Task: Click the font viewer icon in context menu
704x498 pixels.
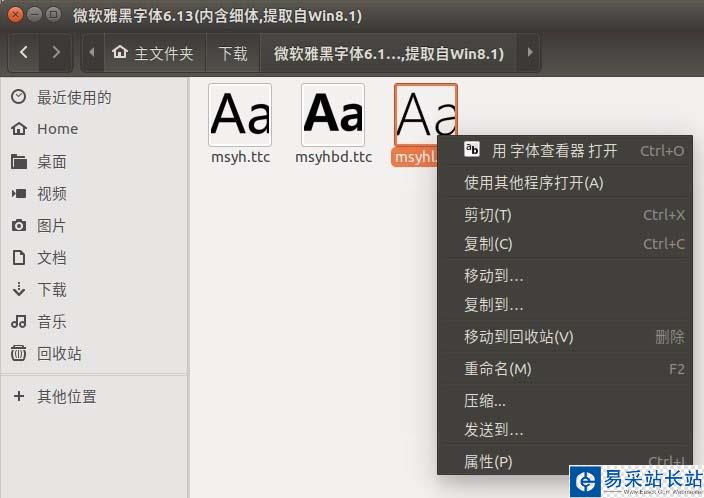Action: point(472,149)
